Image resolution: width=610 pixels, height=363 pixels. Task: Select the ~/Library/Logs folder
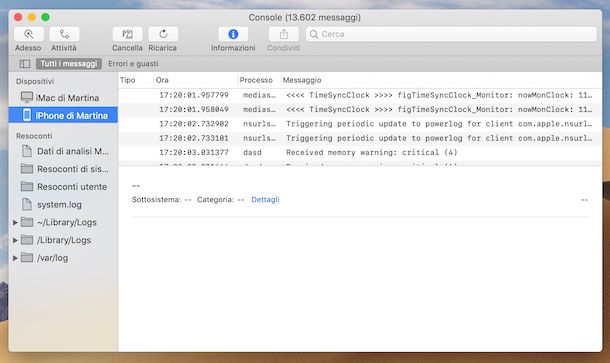[67, 223]
